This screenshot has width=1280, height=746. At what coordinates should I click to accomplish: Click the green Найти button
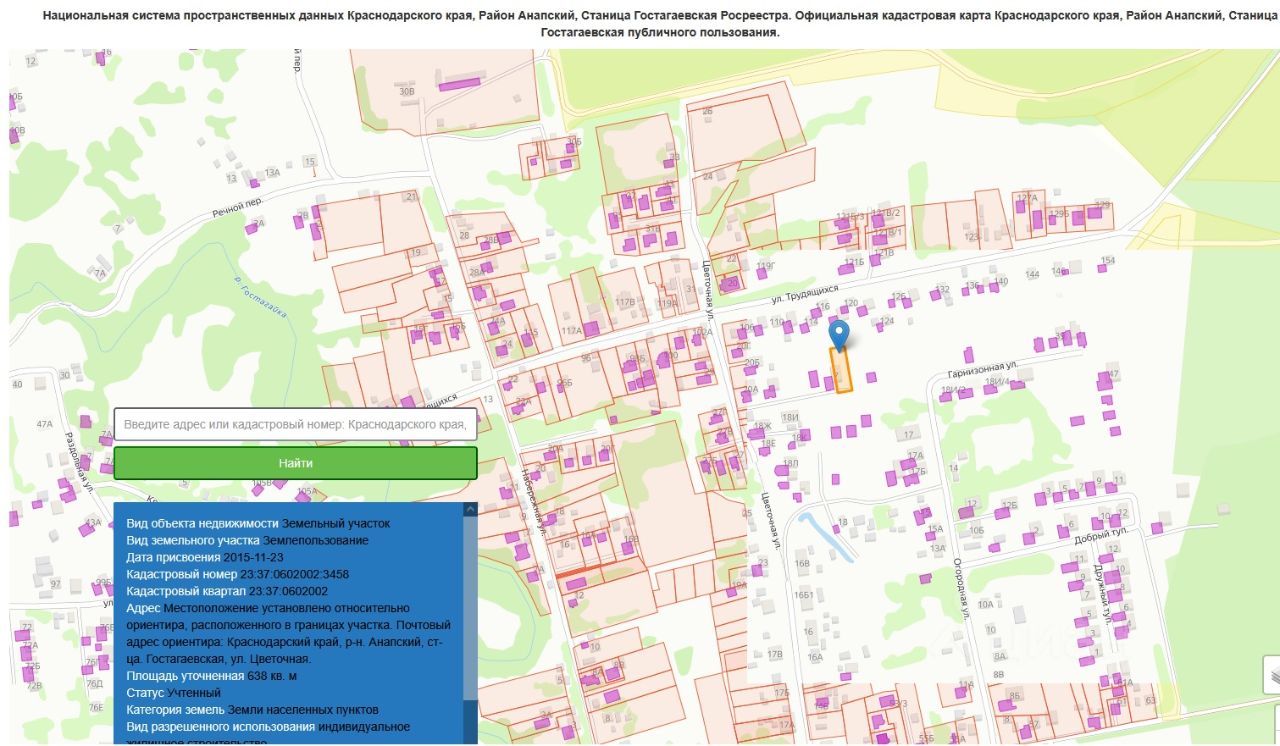click(295, 463)
